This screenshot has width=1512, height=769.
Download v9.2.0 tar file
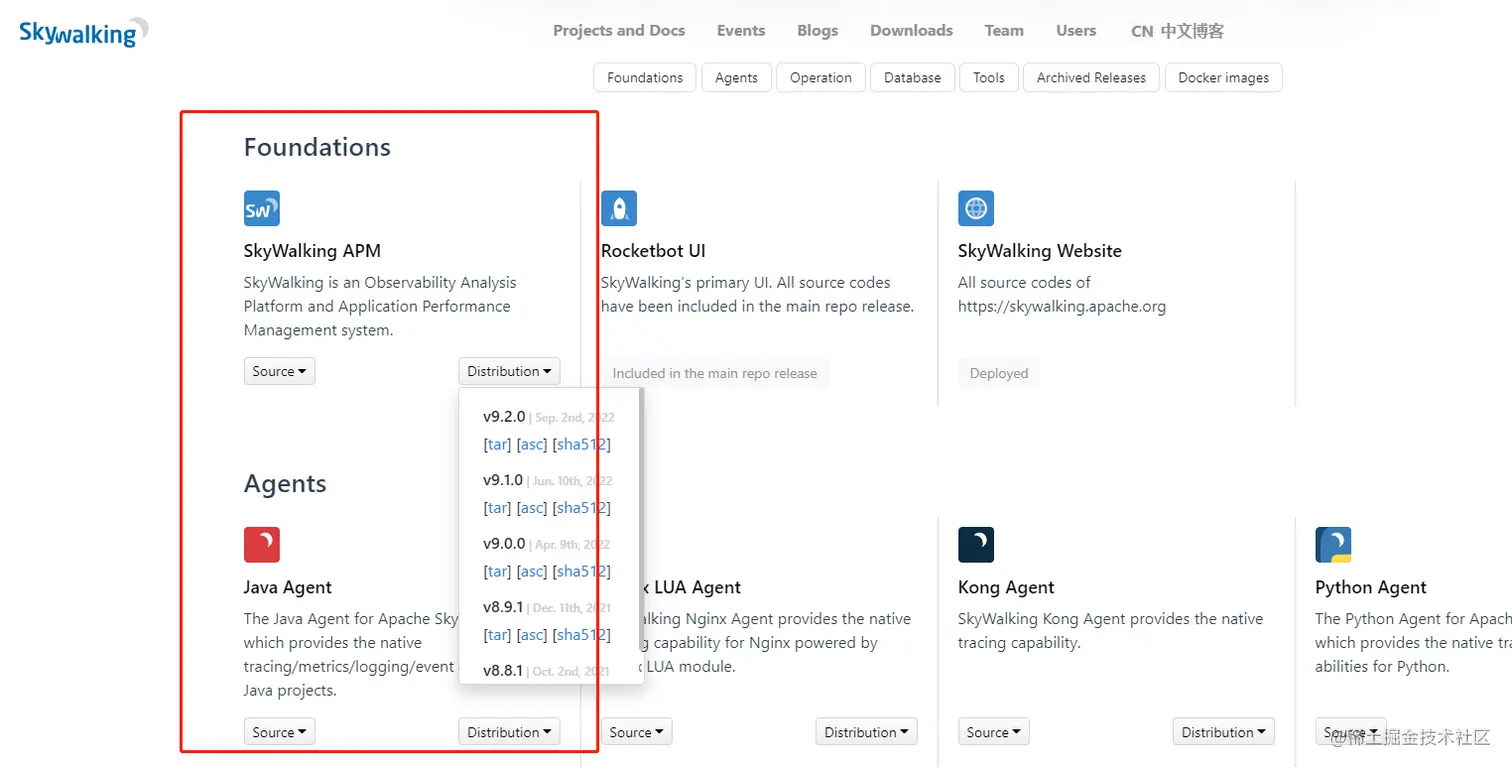(497, 444)
